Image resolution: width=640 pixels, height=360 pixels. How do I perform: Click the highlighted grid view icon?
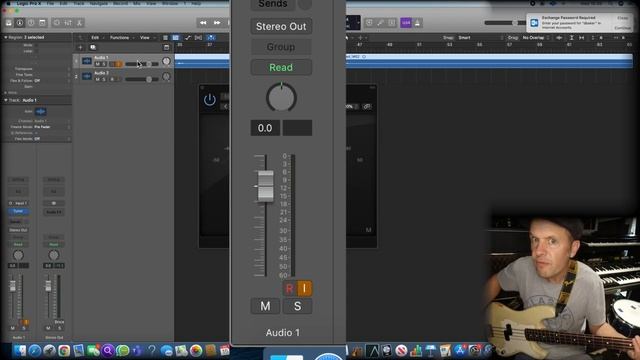tap(176, 38)
